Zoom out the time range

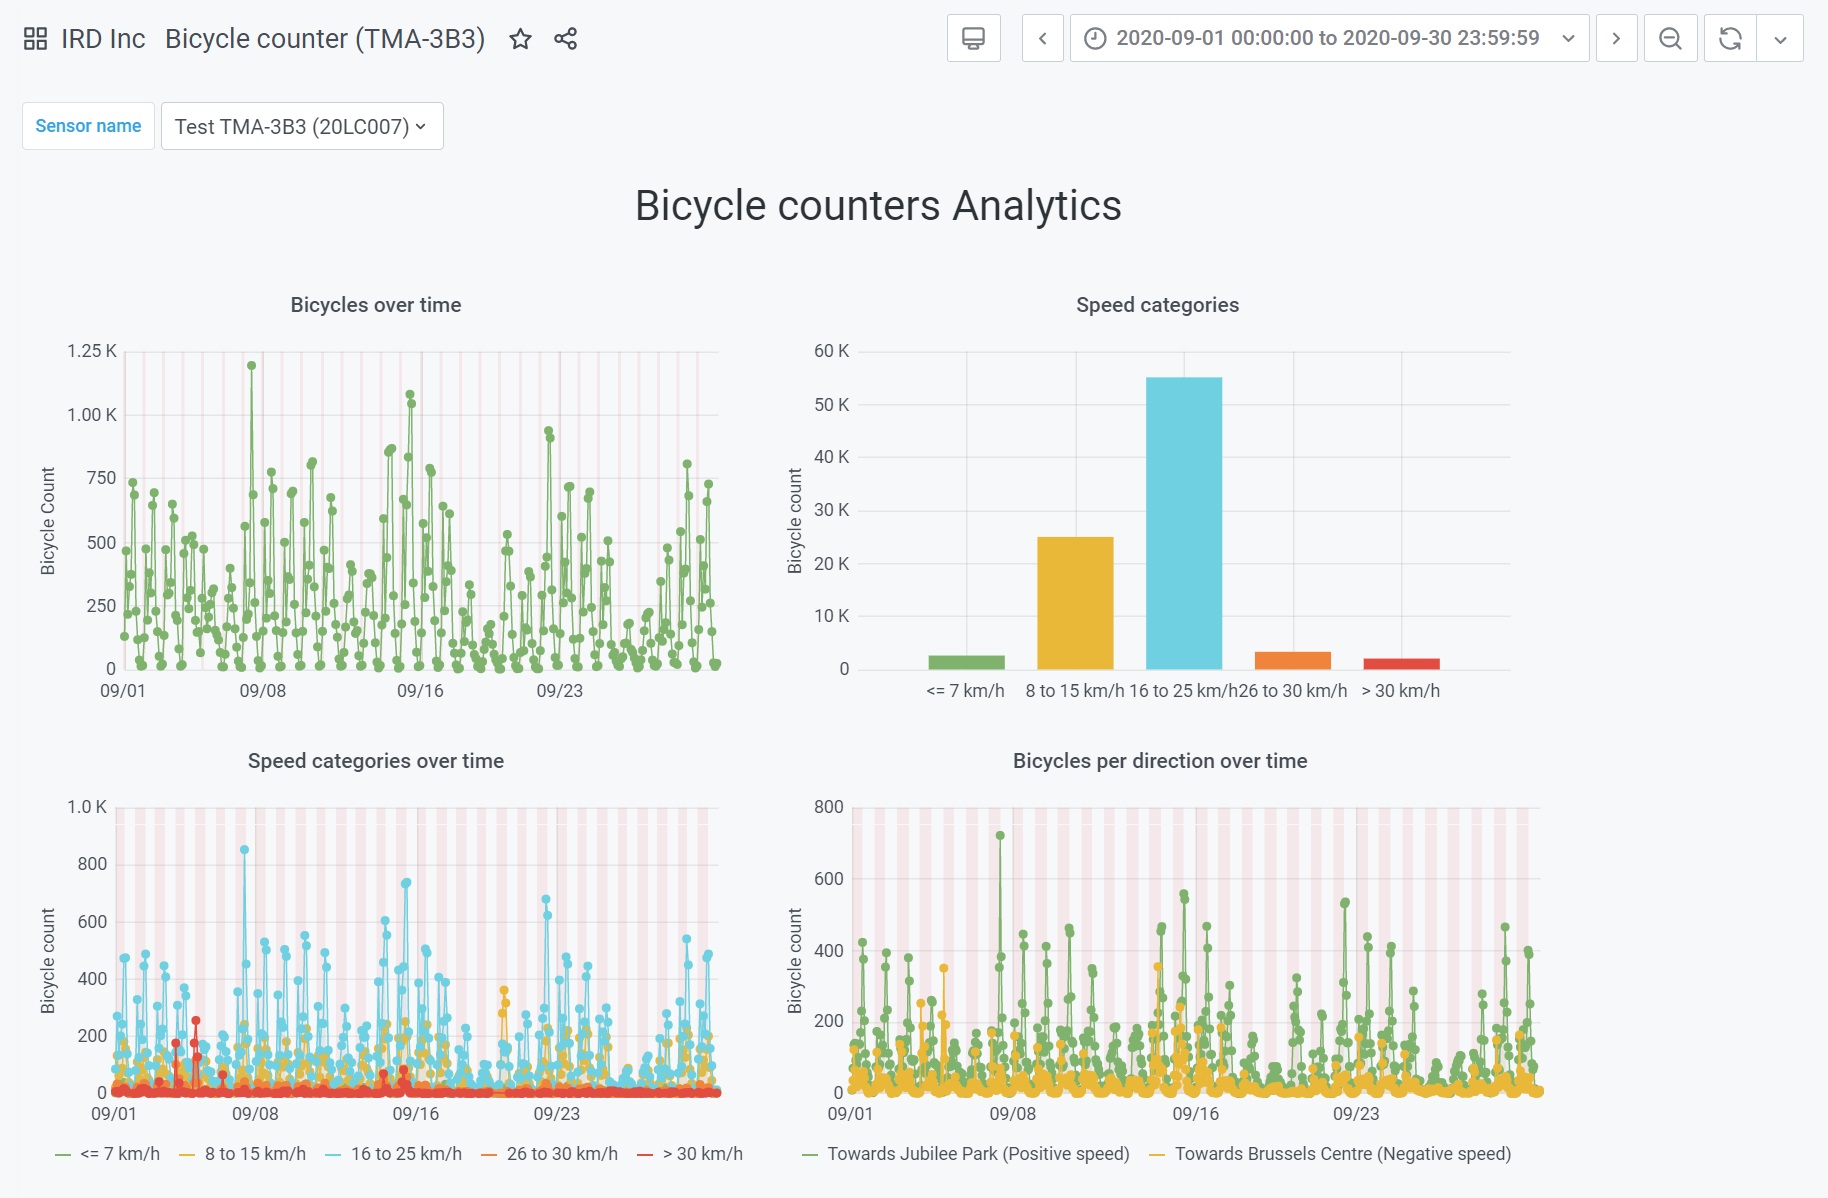coord(1670,38)
